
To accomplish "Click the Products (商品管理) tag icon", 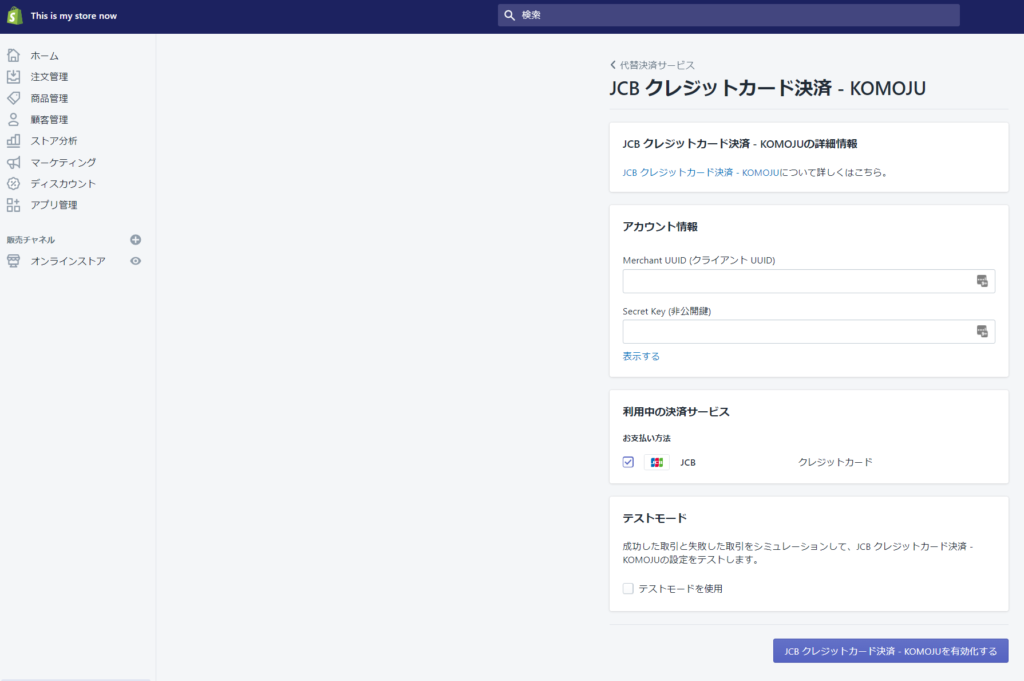I will (14, 98).
